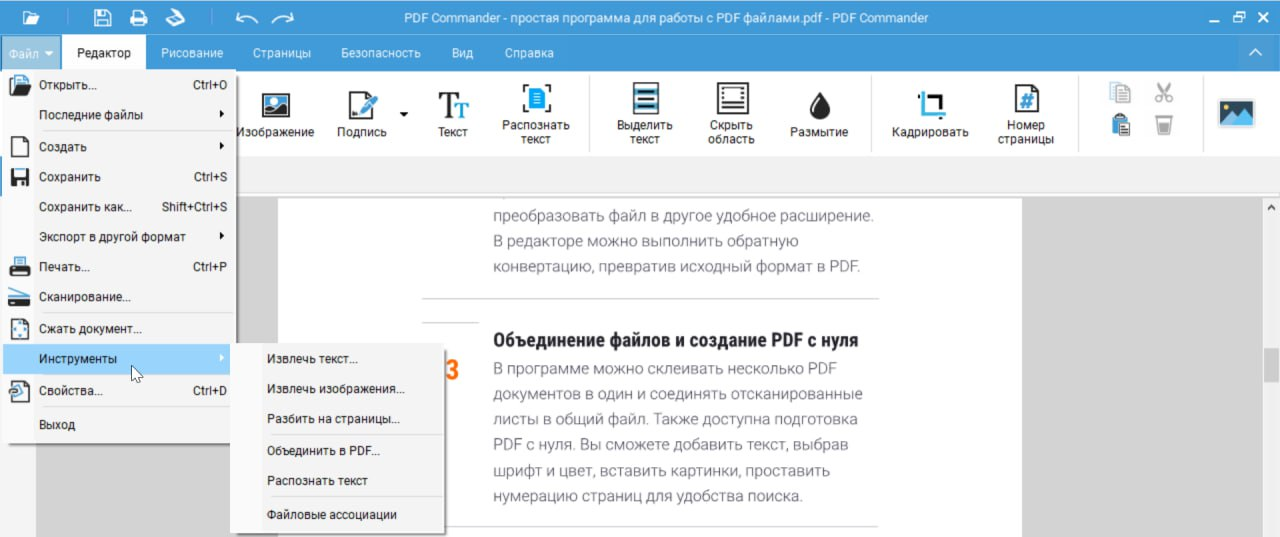Image resolution: width=1280 pixels, height=537 pixels.
Task: Select Извлечь изображения... submenu item
Action: point(337,389)
